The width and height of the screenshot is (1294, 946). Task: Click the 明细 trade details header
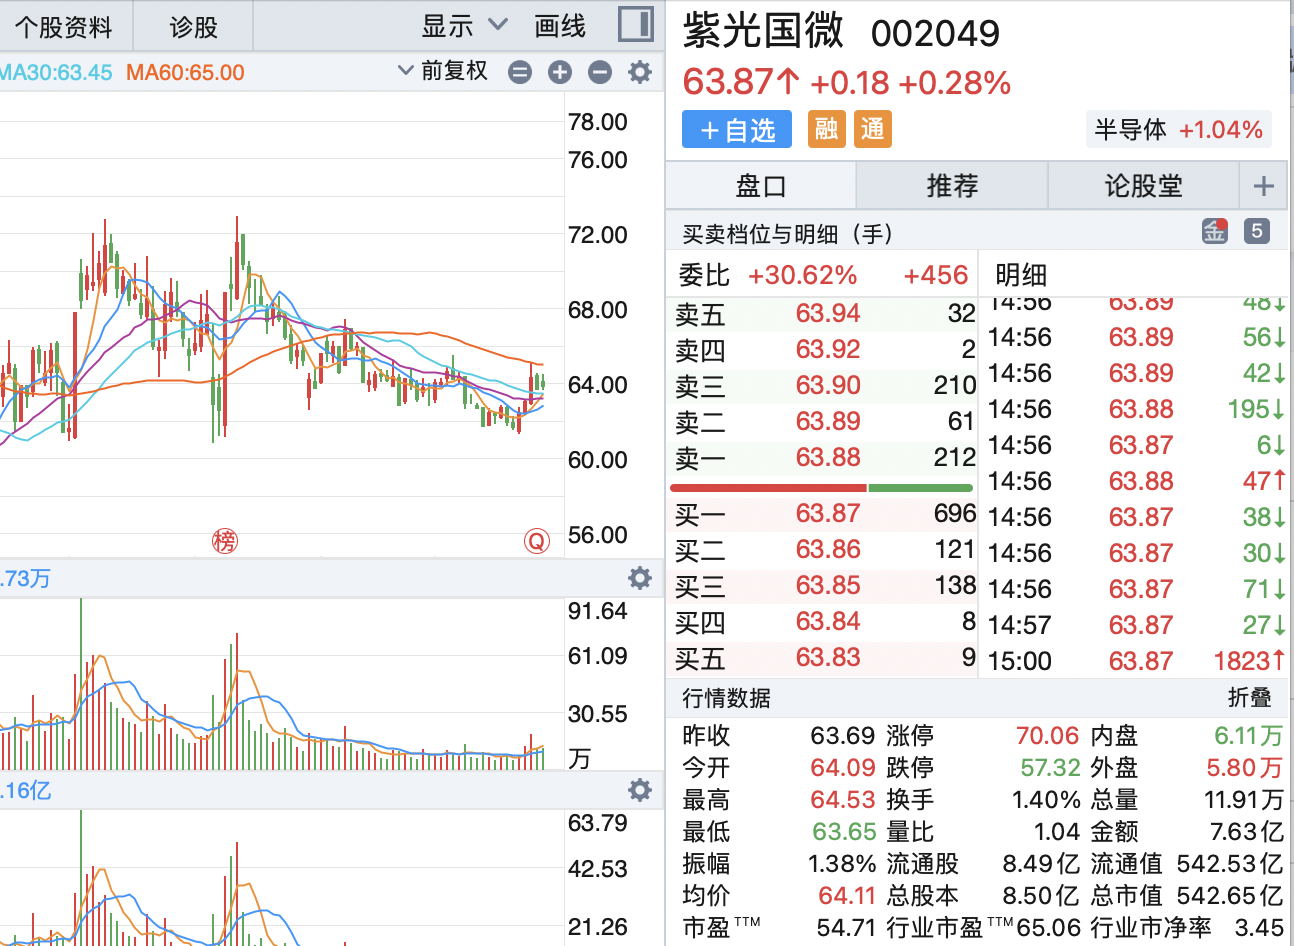coord(1021,275)
